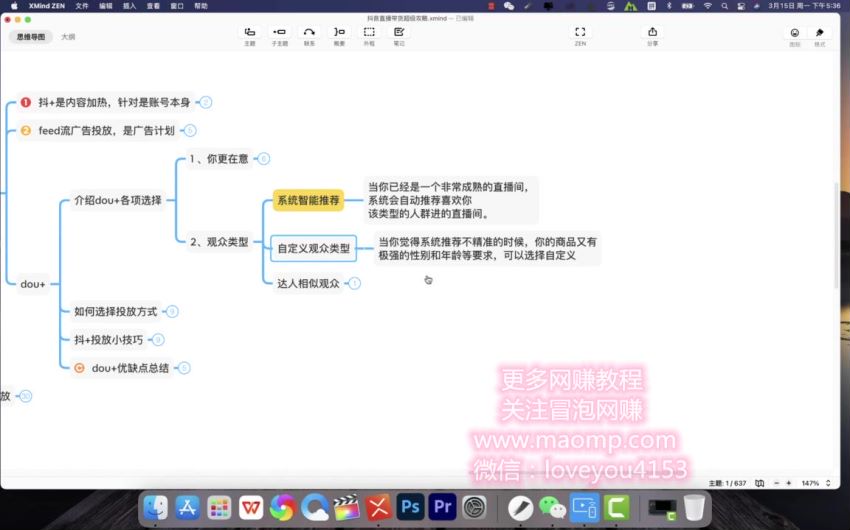Viewport: 850px width, 530px height.
Task: Click the 主题: 1 / 637 topic counter
Action: click(727, 483)
